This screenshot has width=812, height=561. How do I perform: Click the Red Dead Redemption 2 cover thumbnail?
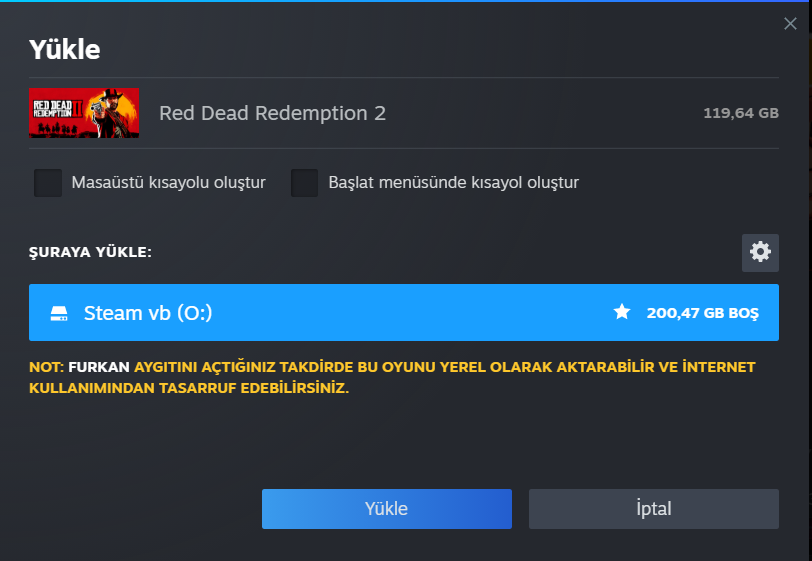(84, 113)
